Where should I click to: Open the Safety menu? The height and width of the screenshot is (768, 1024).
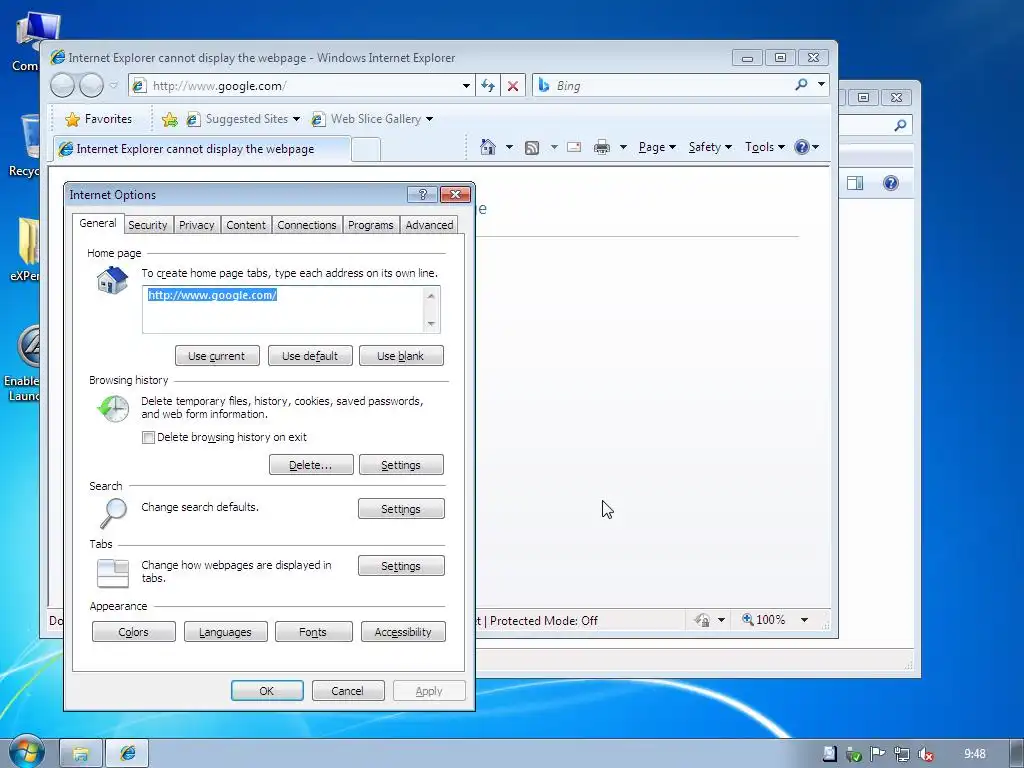point(710,147)
